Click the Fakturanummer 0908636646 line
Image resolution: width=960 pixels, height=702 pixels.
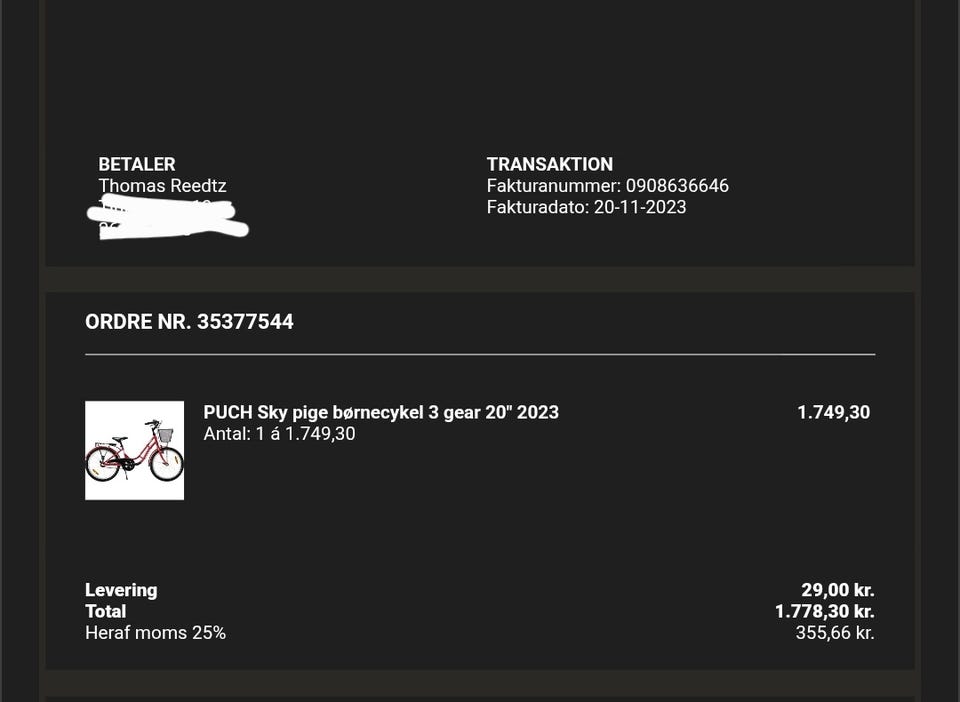(x=607, y=186)
